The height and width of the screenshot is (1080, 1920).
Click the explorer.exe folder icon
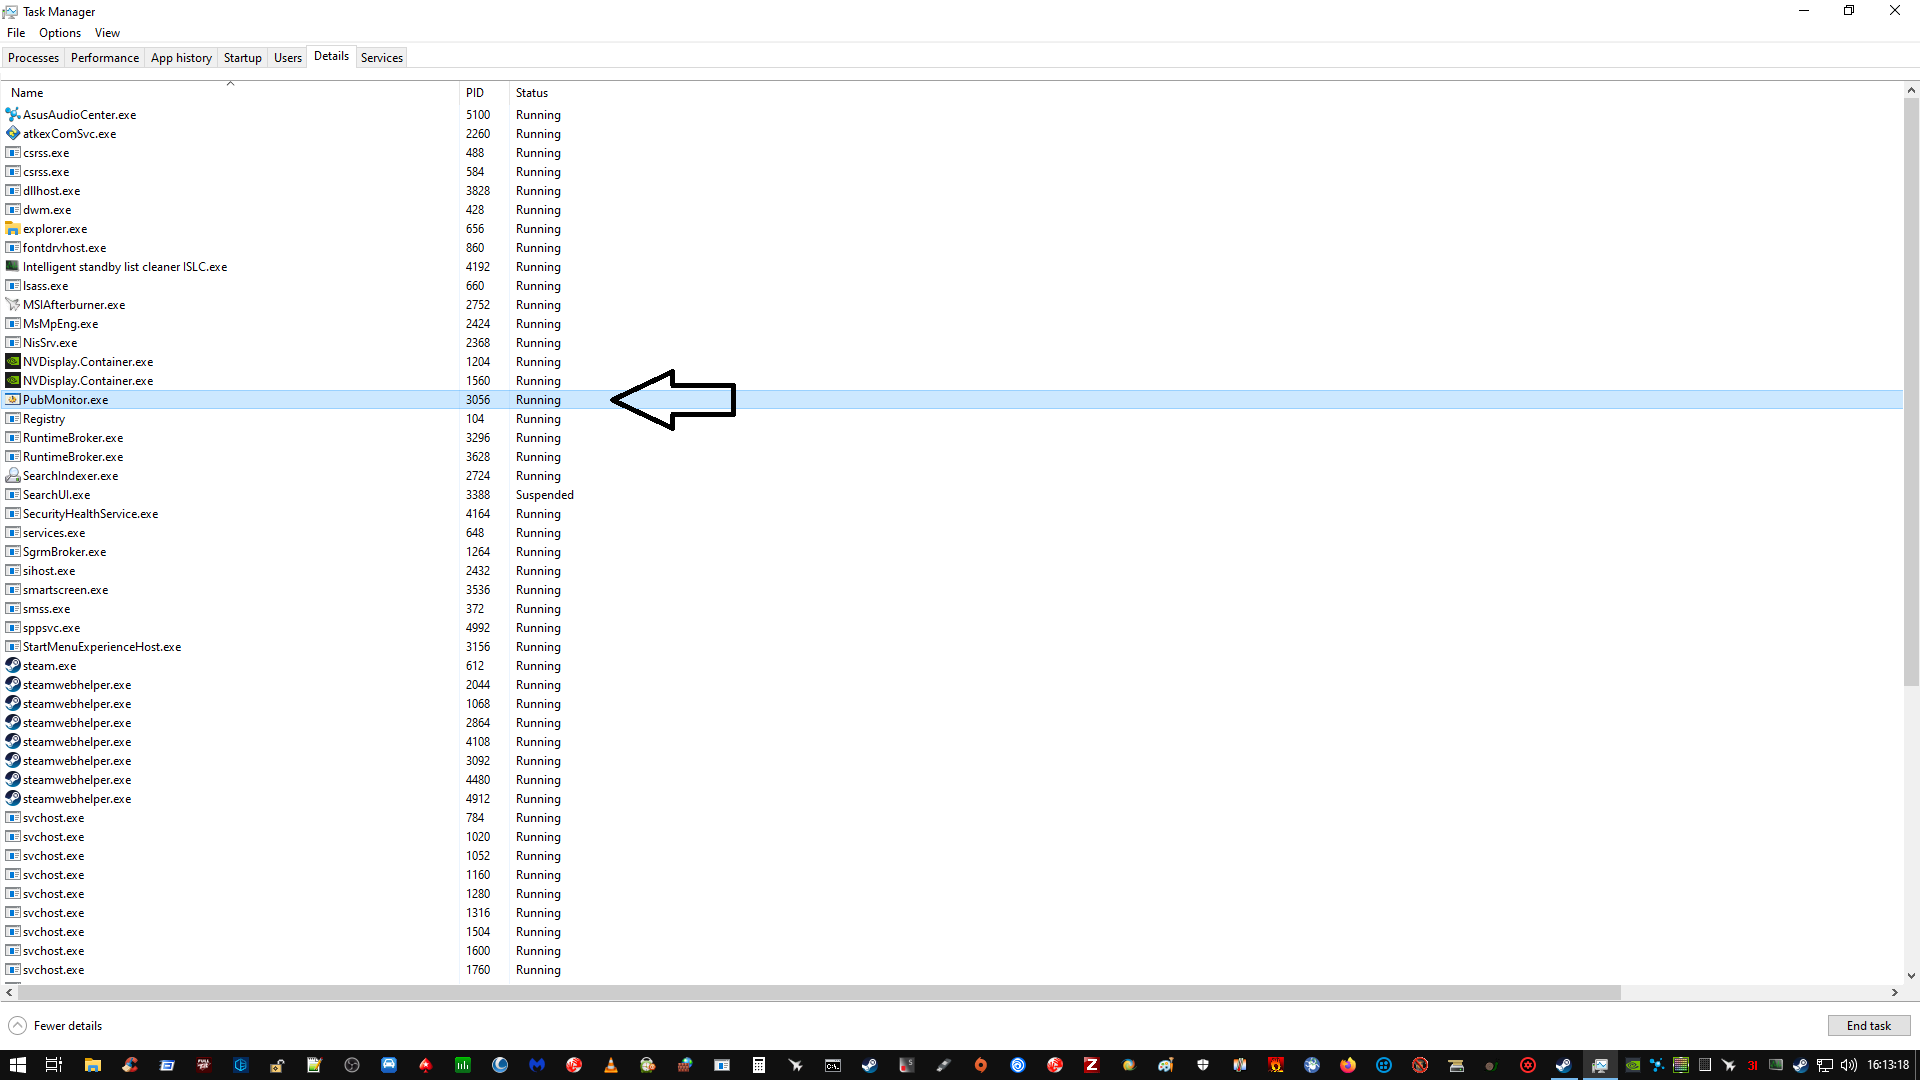(13, 229)
